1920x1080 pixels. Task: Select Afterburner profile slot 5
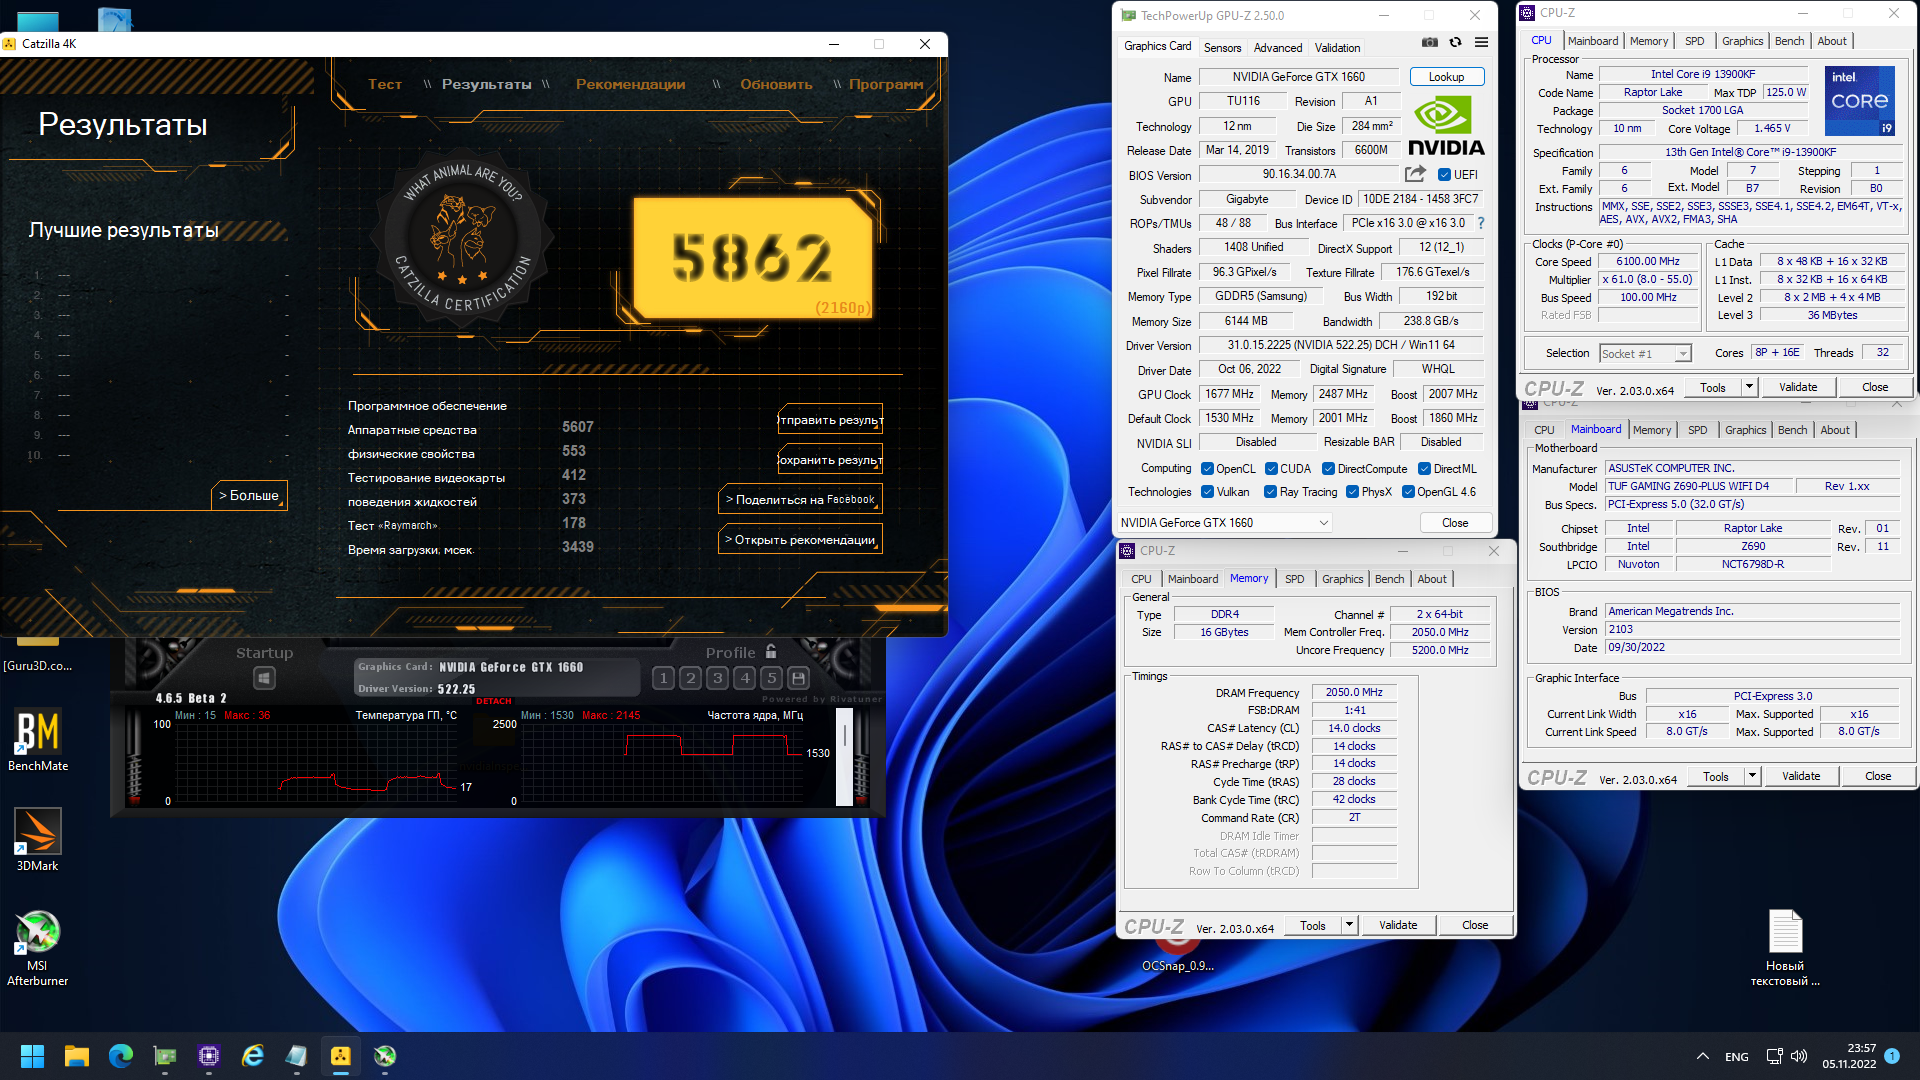tap(771, 678)
